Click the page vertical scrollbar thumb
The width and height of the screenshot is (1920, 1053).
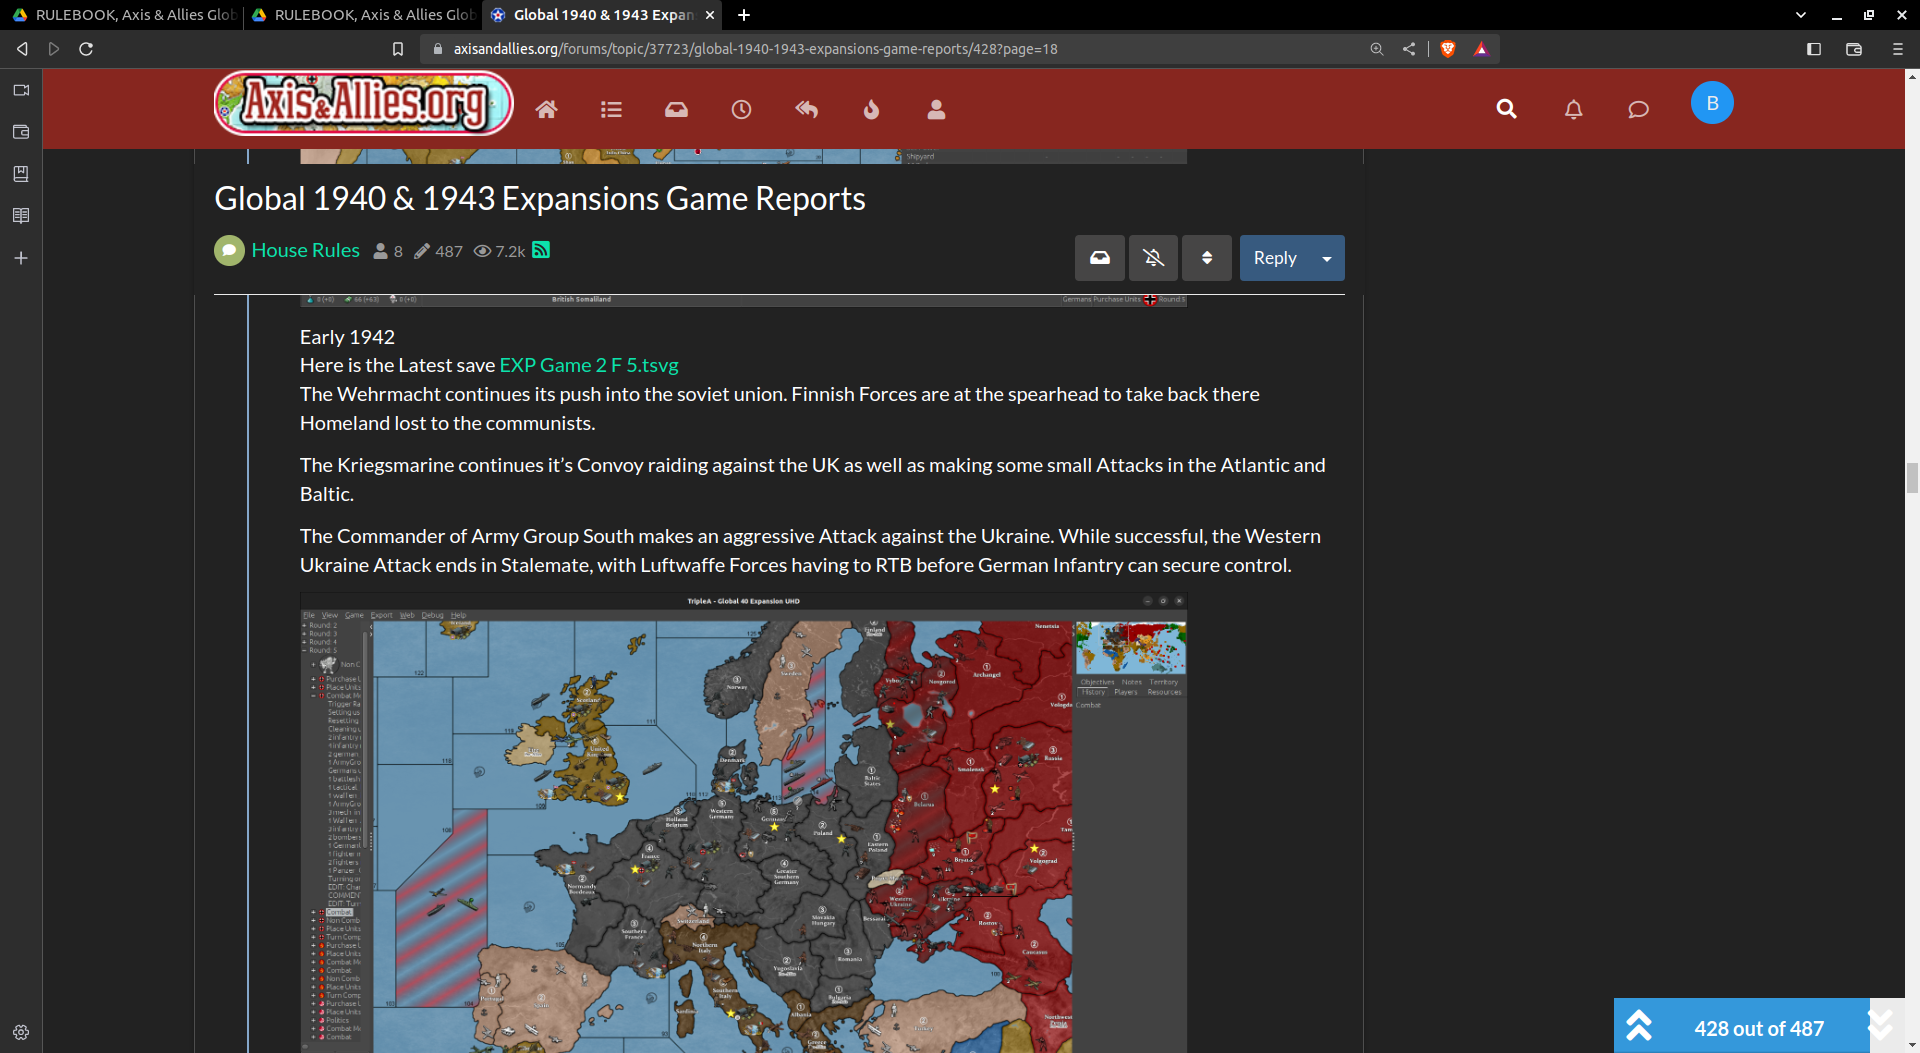point(1912,478)
